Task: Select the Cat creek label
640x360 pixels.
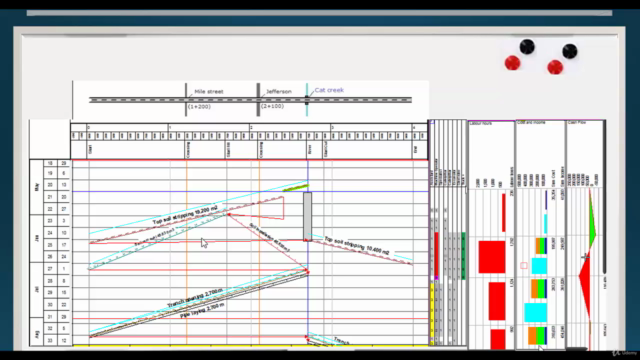Action: click(329, 90)
